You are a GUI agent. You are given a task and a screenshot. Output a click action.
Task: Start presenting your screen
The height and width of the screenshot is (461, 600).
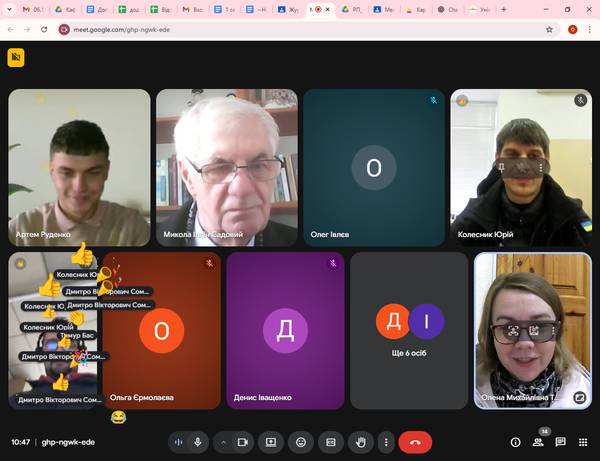[x=270, y=441]
